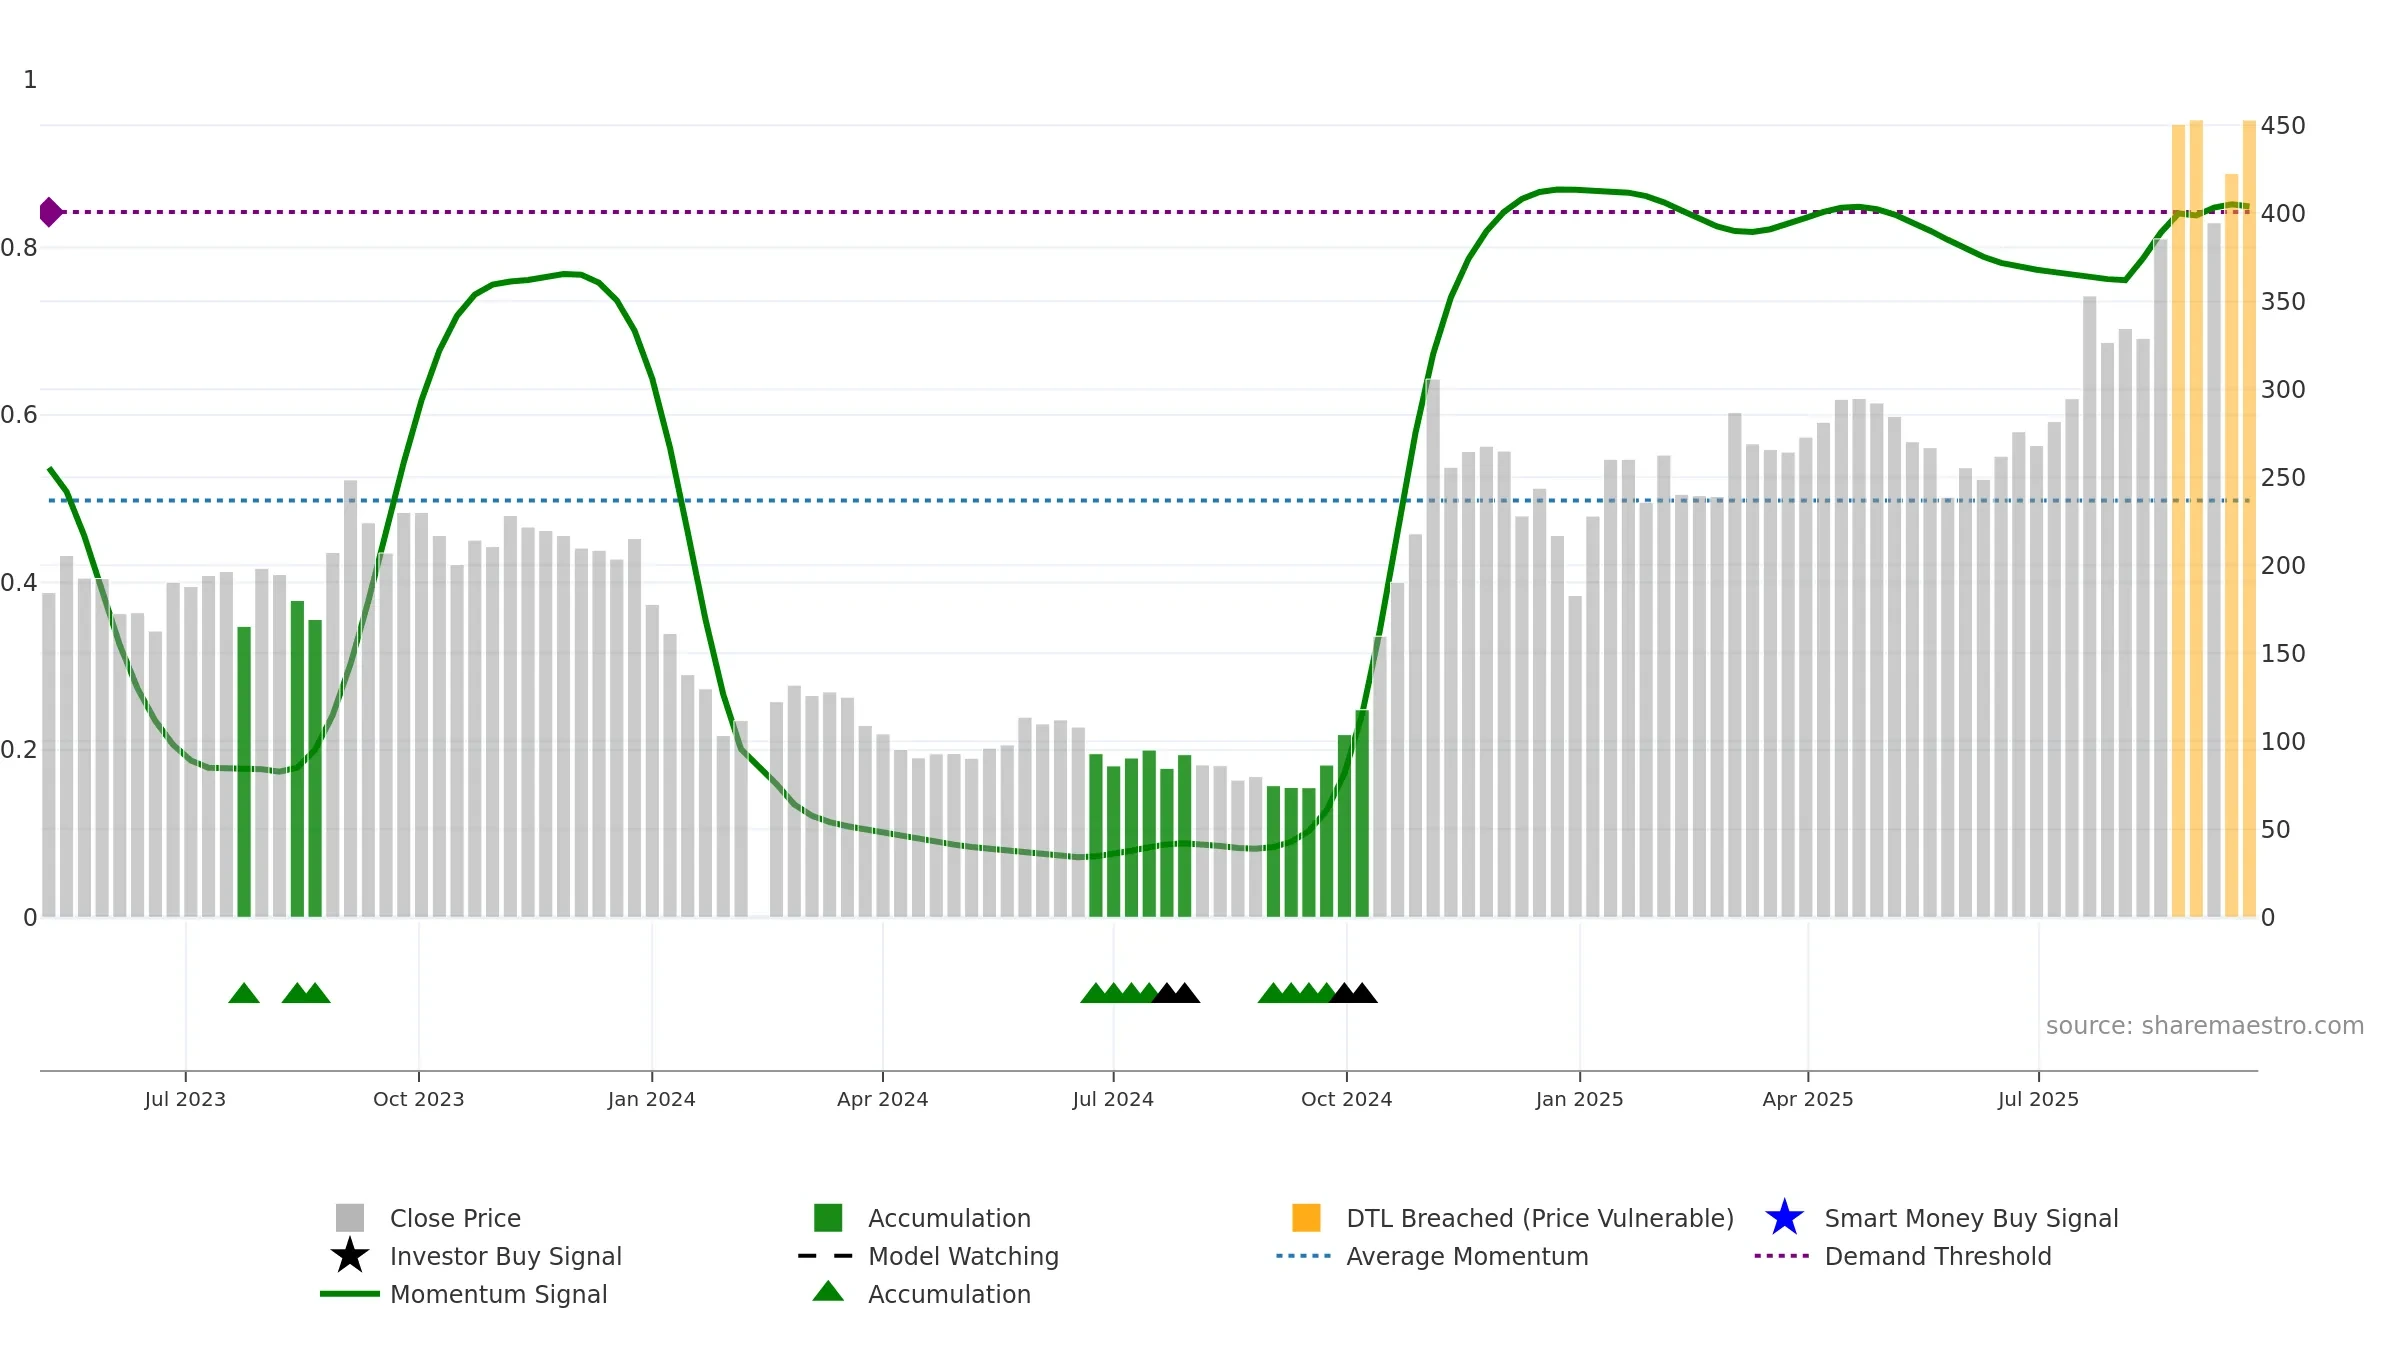
Task: Open the sharemaestro.com source link
Action: point(2205,1026)
